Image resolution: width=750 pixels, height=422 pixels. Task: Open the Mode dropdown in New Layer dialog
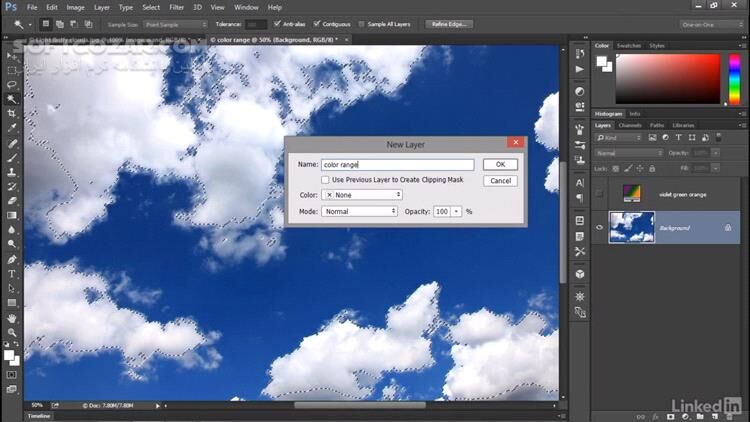[360, 212]
